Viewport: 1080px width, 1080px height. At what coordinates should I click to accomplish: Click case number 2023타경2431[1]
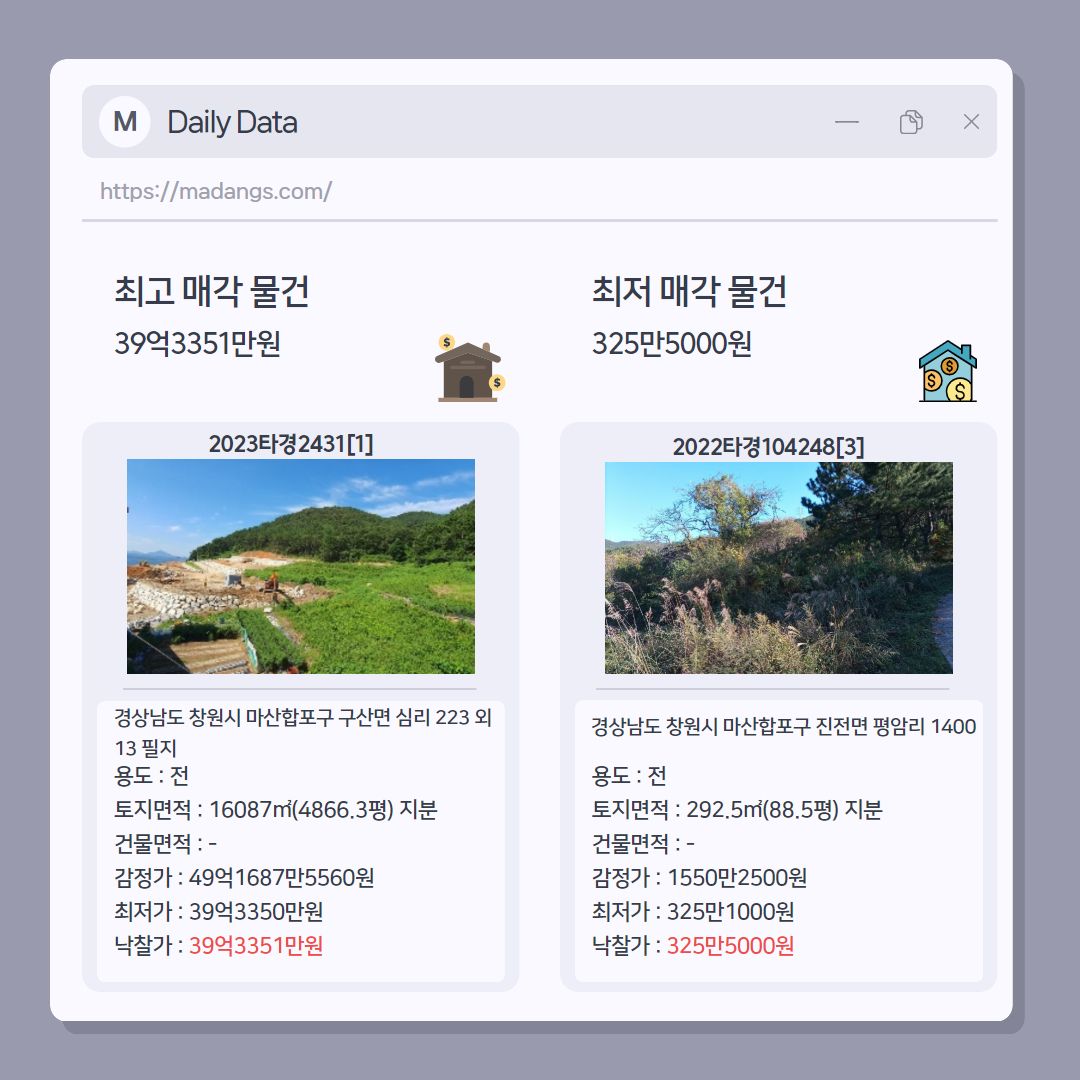click(291, 444)
